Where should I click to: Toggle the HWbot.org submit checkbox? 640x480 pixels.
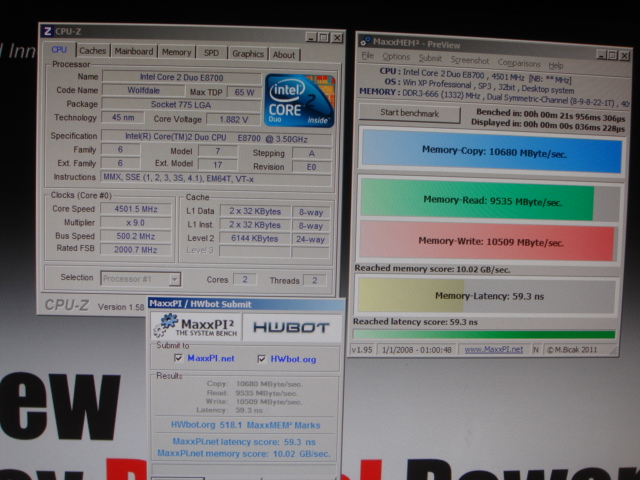click(x=262, y=359)
